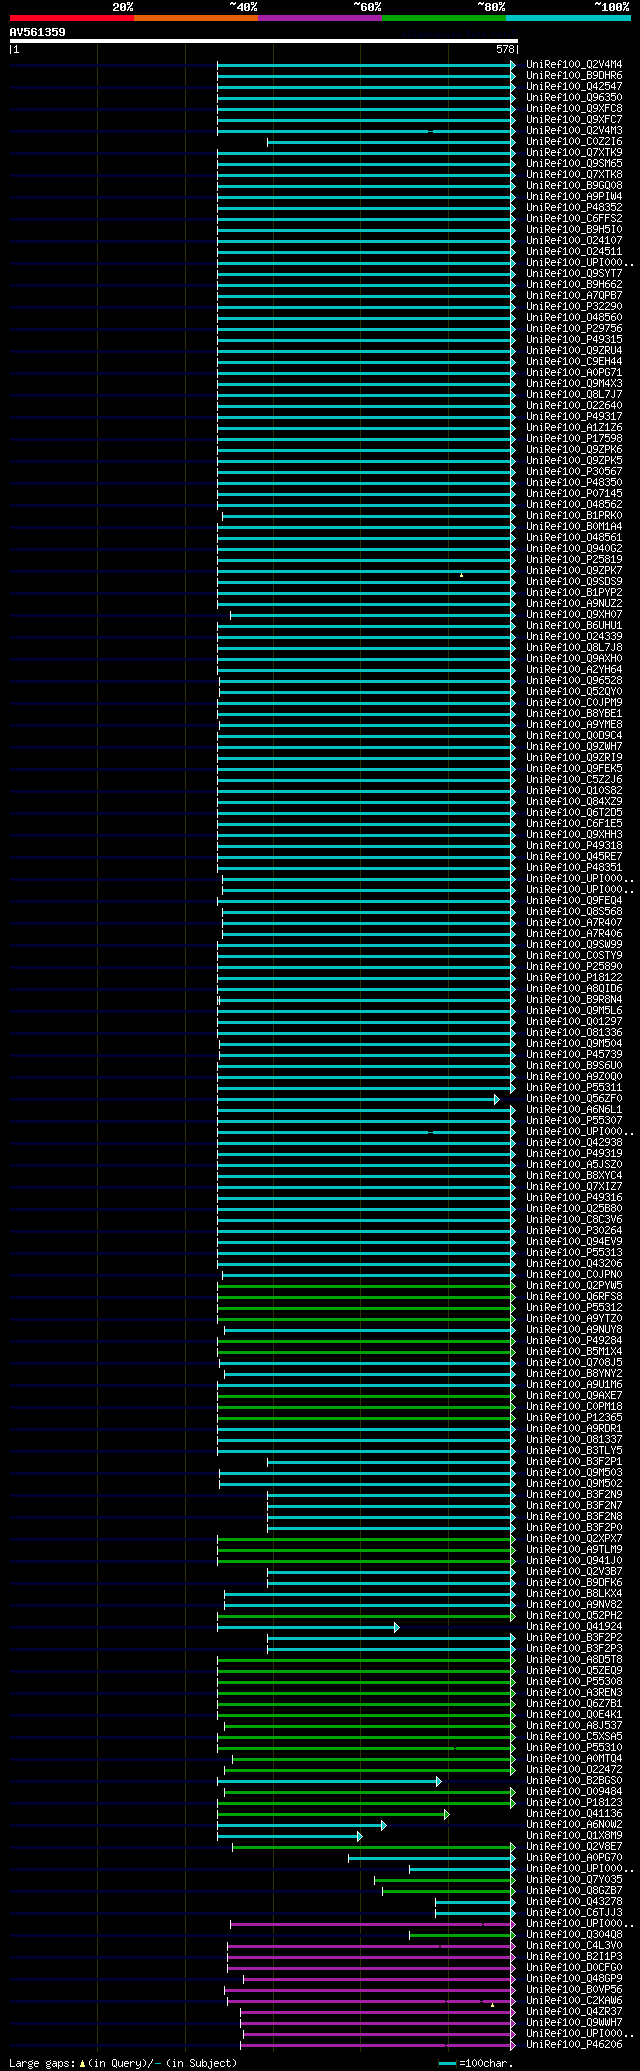Image resolution: width=640 pixels, height=2071 pixels.
Task: Select label UniRef100_A6N6L1
Action: pyautogui.click(x=574, y=1110)
